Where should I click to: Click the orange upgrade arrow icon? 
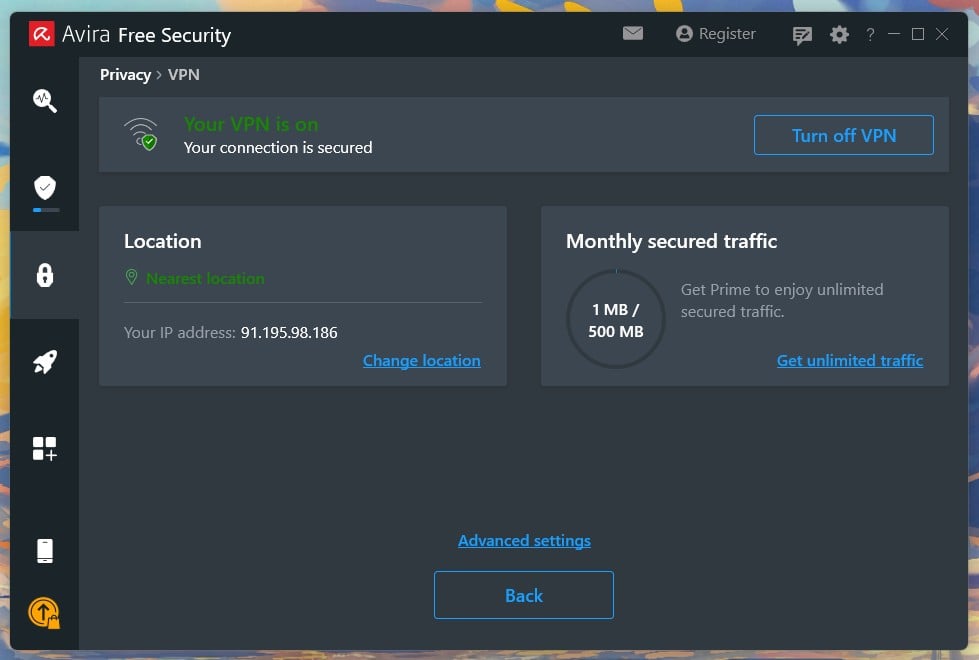pyautogui.click(x=44, y=613)
